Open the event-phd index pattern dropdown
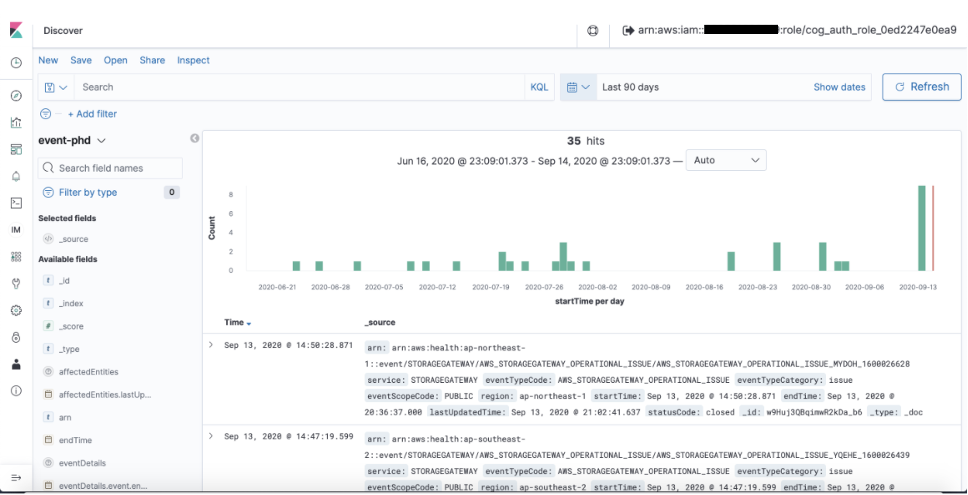This screenshot has width=968, height=495. click(x=73, y=141)
